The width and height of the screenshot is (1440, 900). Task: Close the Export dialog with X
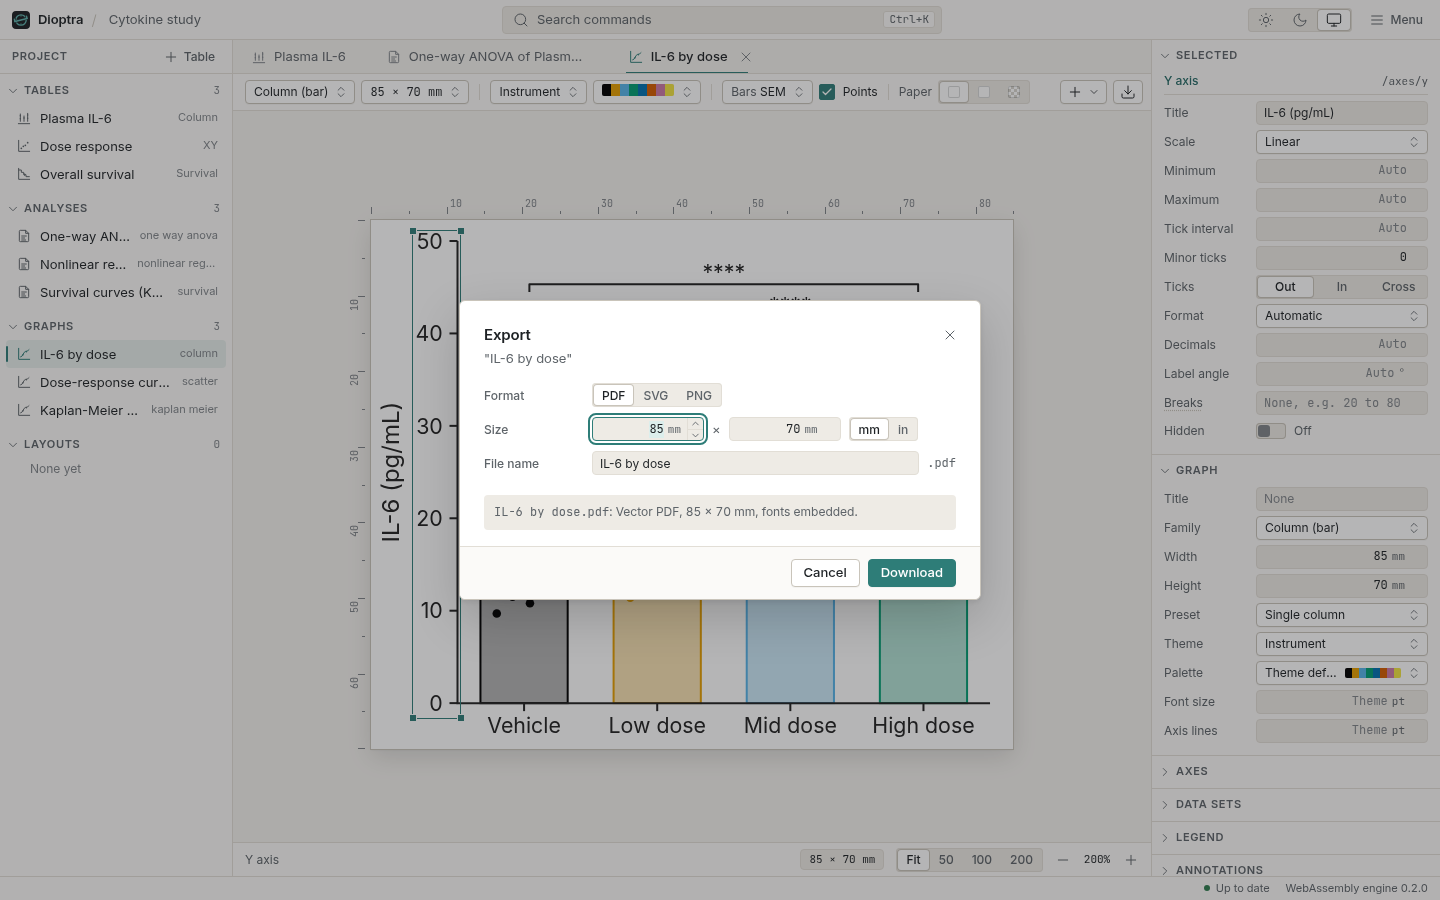[x=950, y=335]
